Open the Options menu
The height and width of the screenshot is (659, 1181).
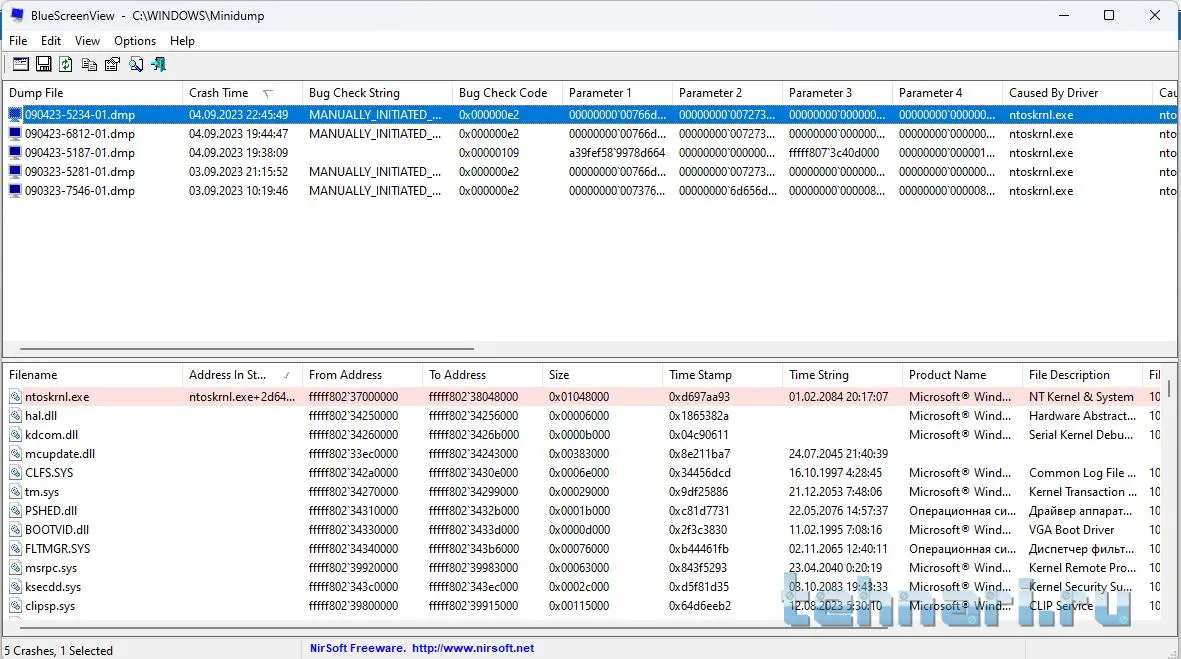[134, 41]
